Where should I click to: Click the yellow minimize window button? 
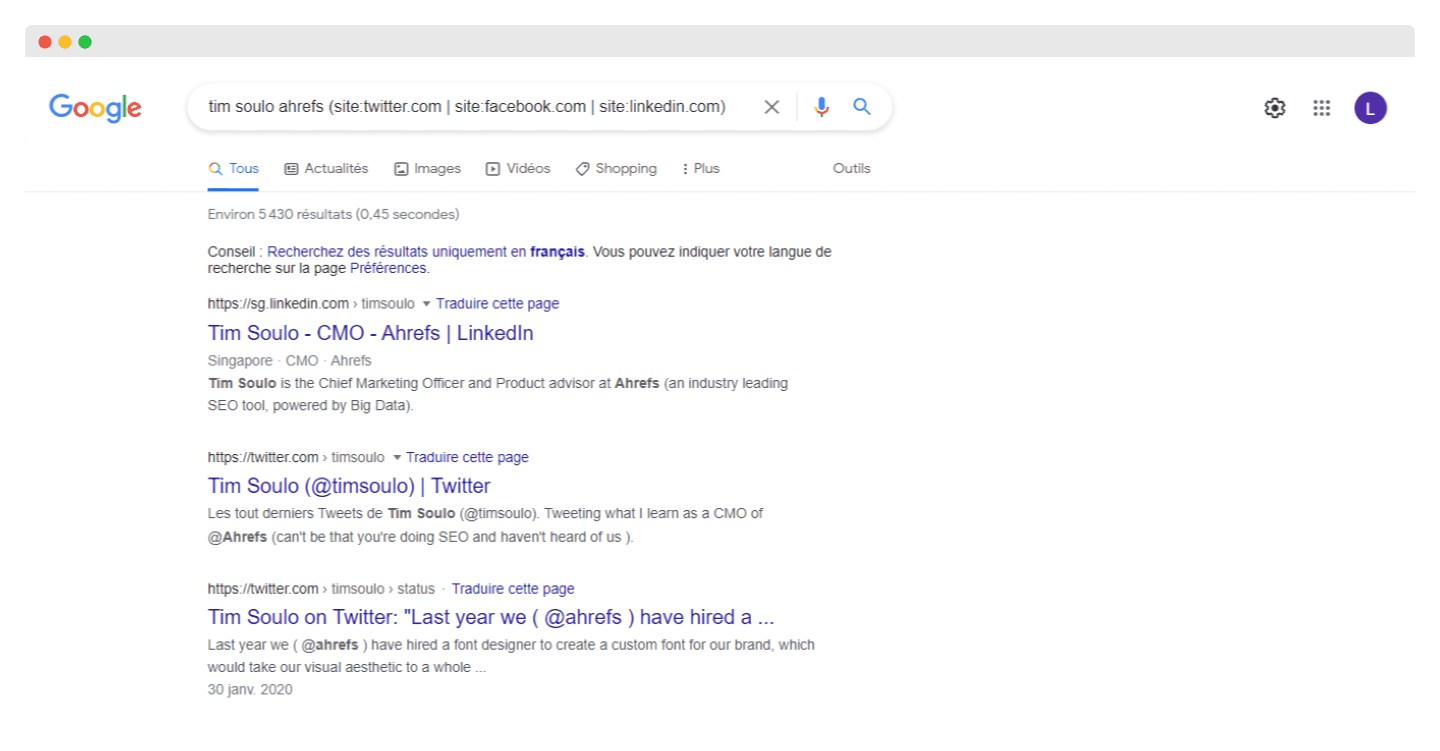[65, 42]
